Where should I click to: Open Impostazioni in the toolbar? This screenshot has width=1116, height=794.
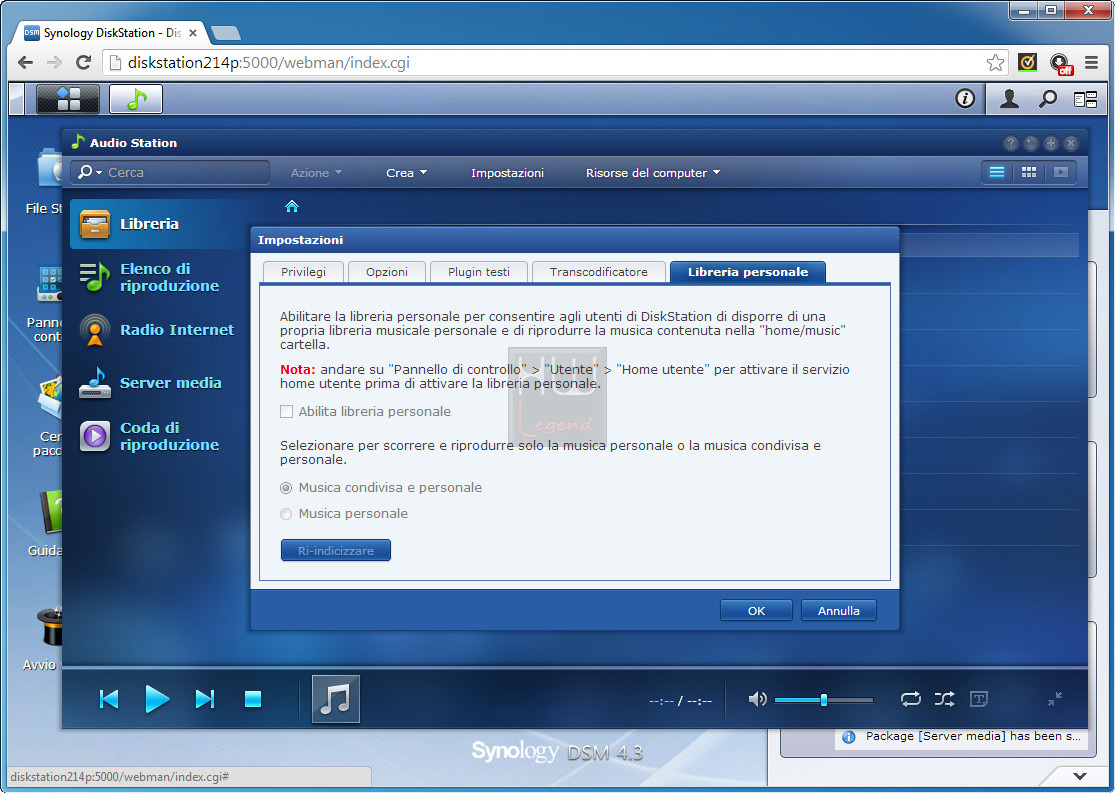pos(507,173)
